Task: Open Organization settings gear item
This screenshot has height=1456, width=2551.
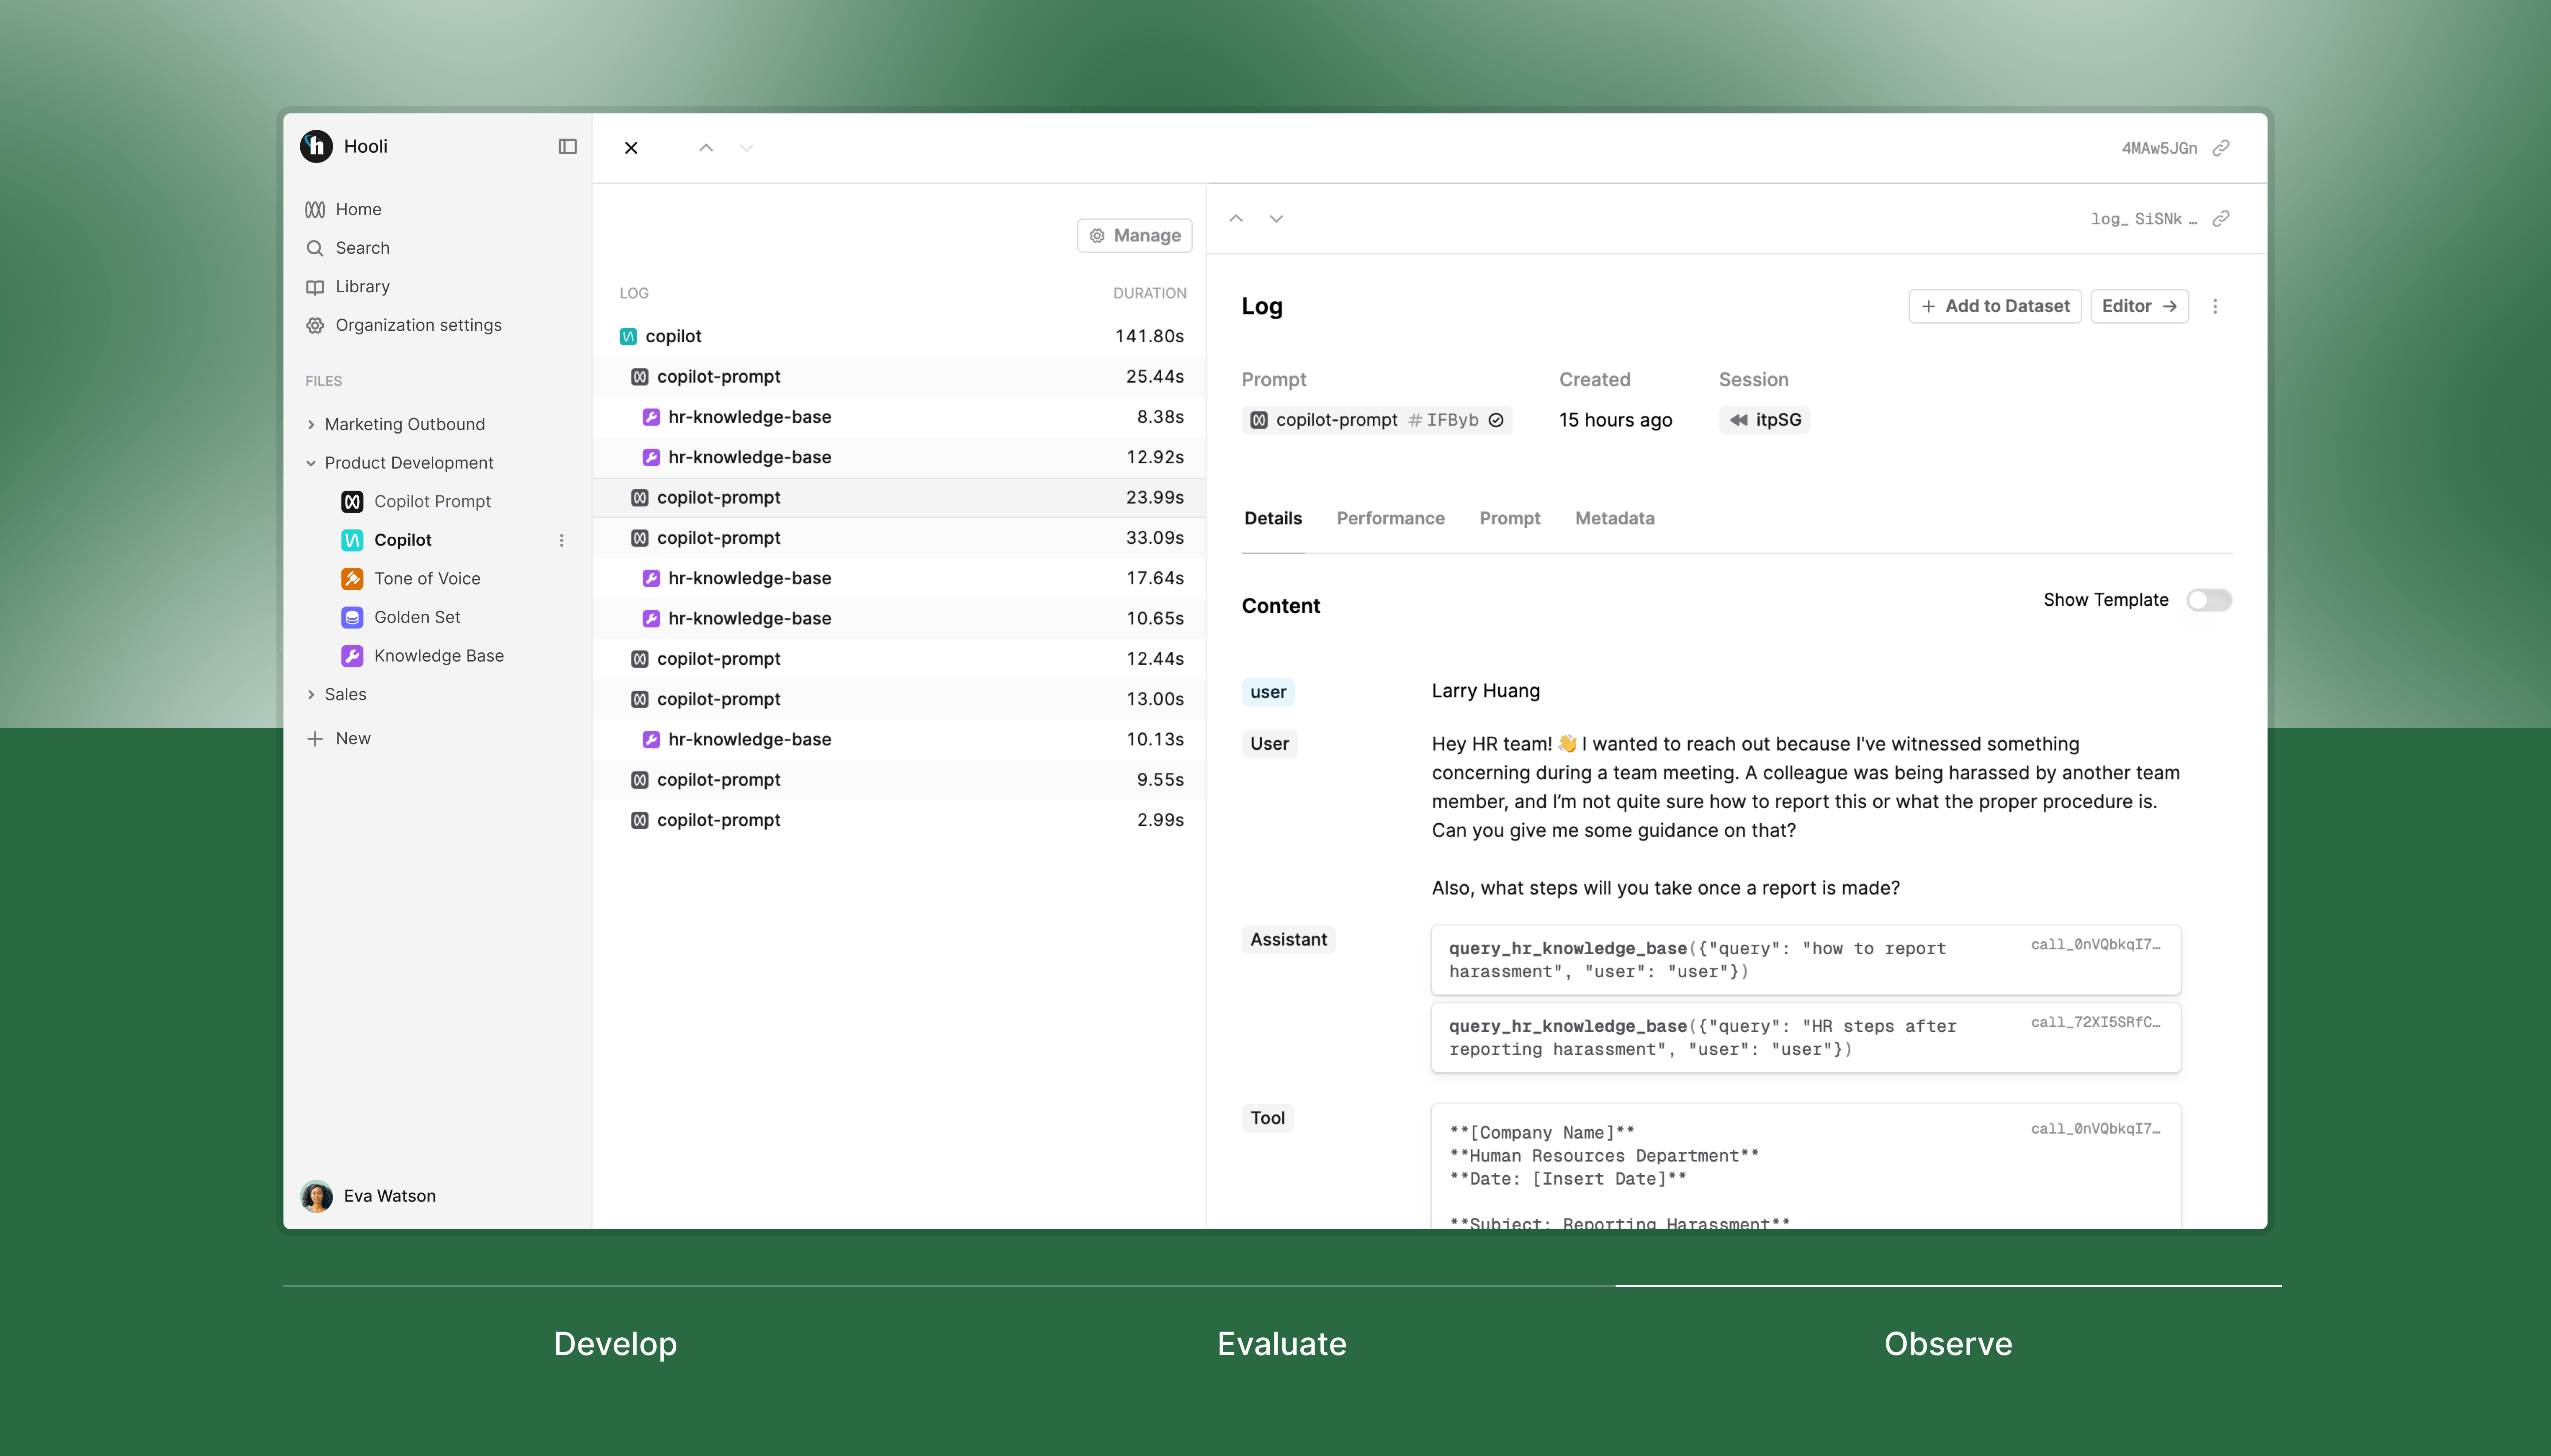Action: [x=418, y=325]
